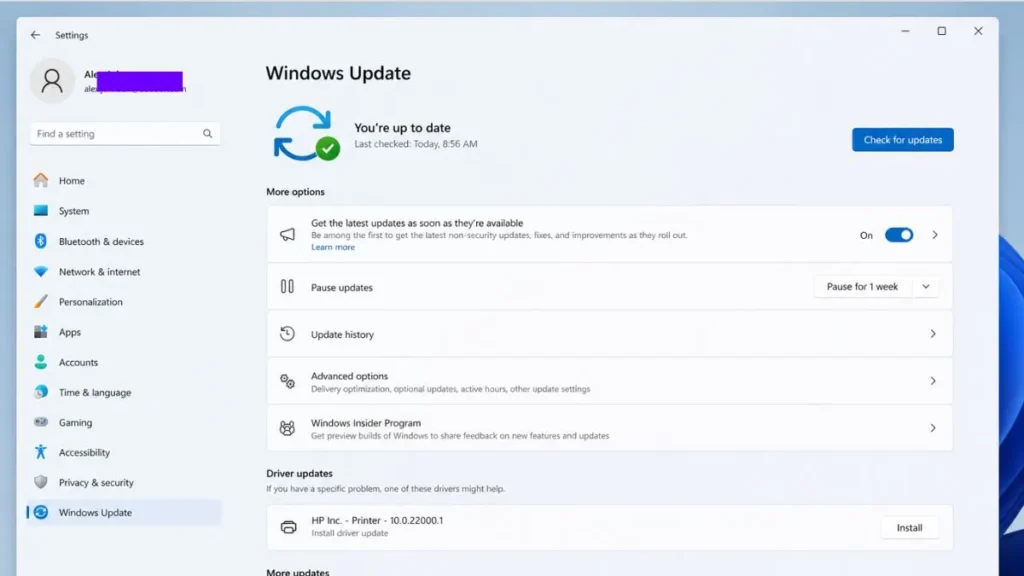Open the Learn more link
This screenshot has height=576, width=1024.
pyautogui.click(x=333, y=246)
